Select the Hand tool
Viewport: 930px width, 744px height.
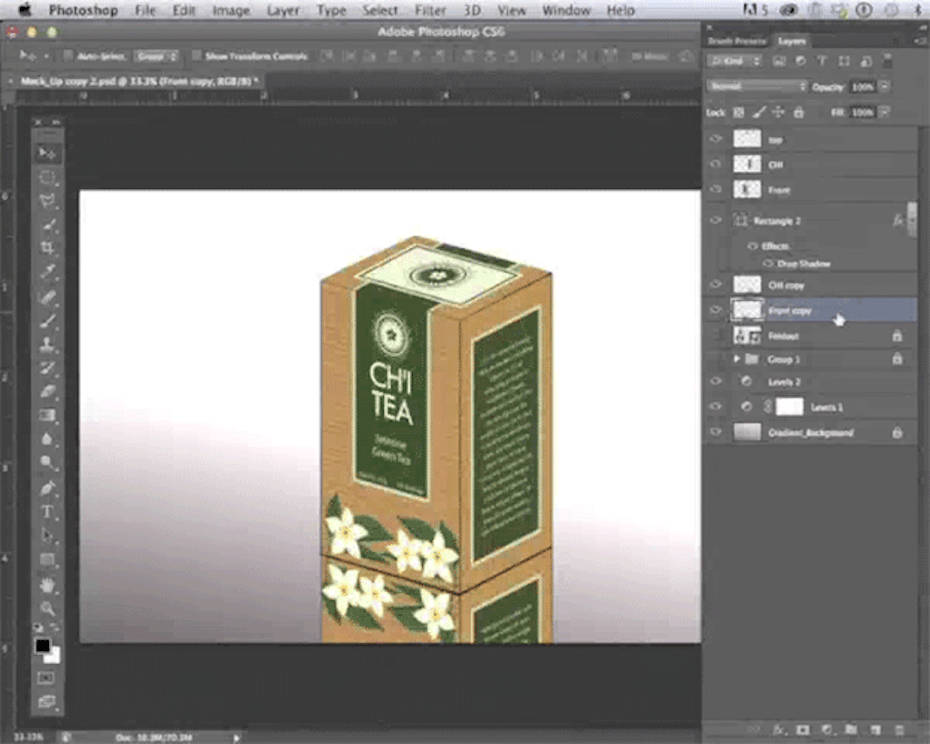click(x=47, y=584)
